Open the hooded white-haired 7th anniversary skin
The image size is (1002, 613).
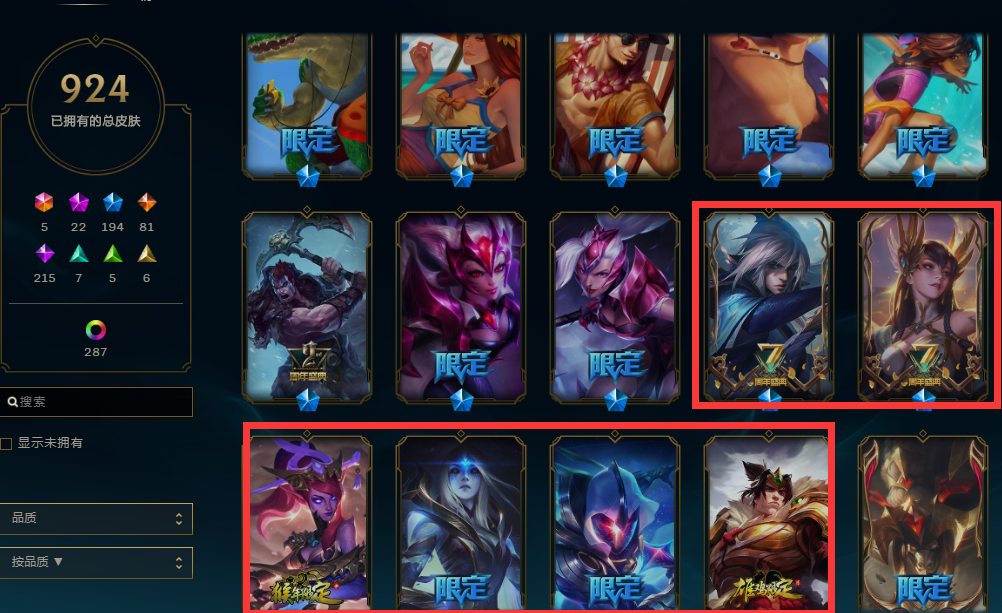(769, 307)
